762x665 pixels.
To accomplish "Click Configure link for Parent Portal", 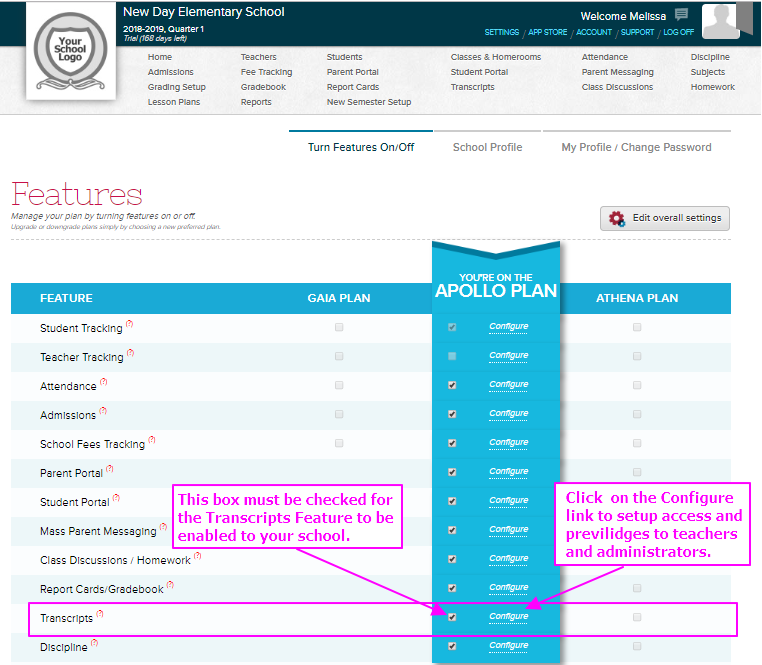I will 508,471.
